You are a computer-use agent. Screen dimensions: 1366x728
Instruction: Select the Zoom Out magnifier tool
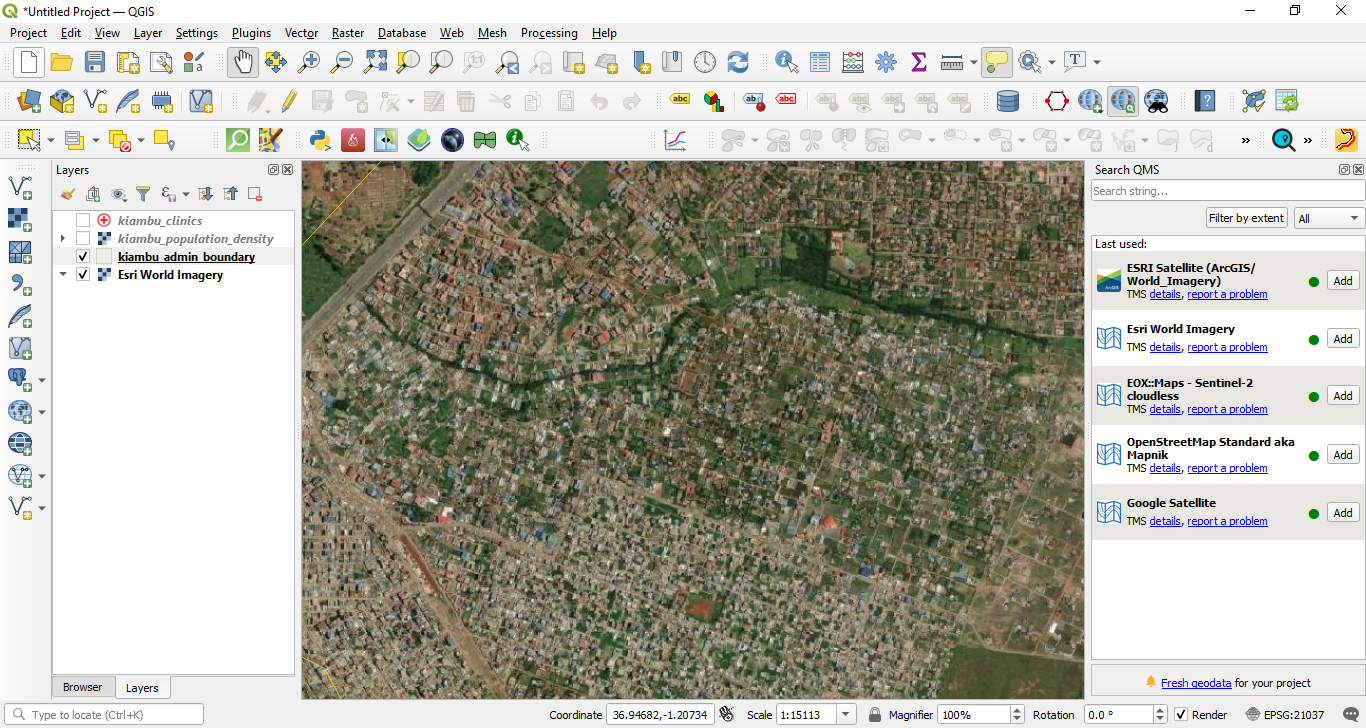[x=342, y=62]
